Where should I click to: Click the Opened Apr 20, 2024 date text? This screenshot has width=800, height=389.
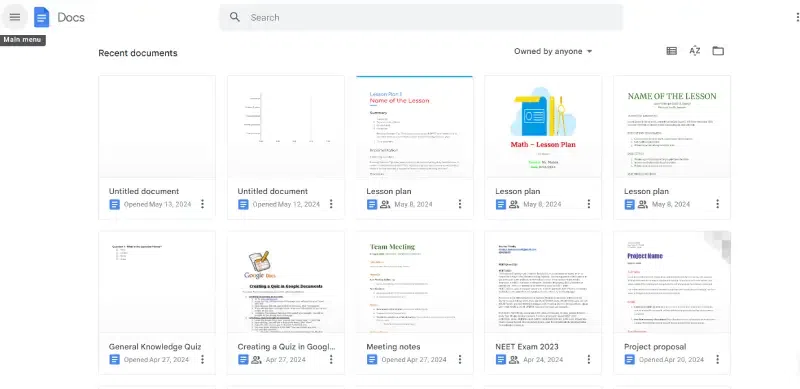pyautogui.click(x=671, y=359)
